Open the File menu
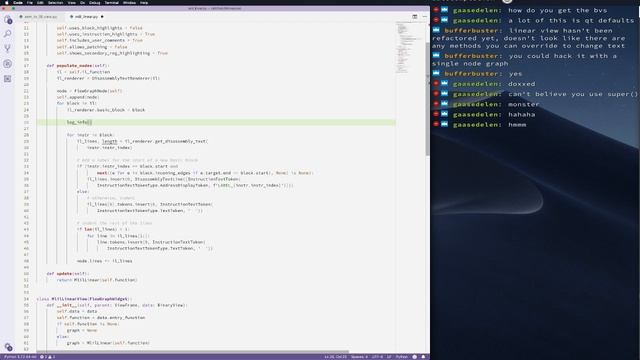 [30, 2]
